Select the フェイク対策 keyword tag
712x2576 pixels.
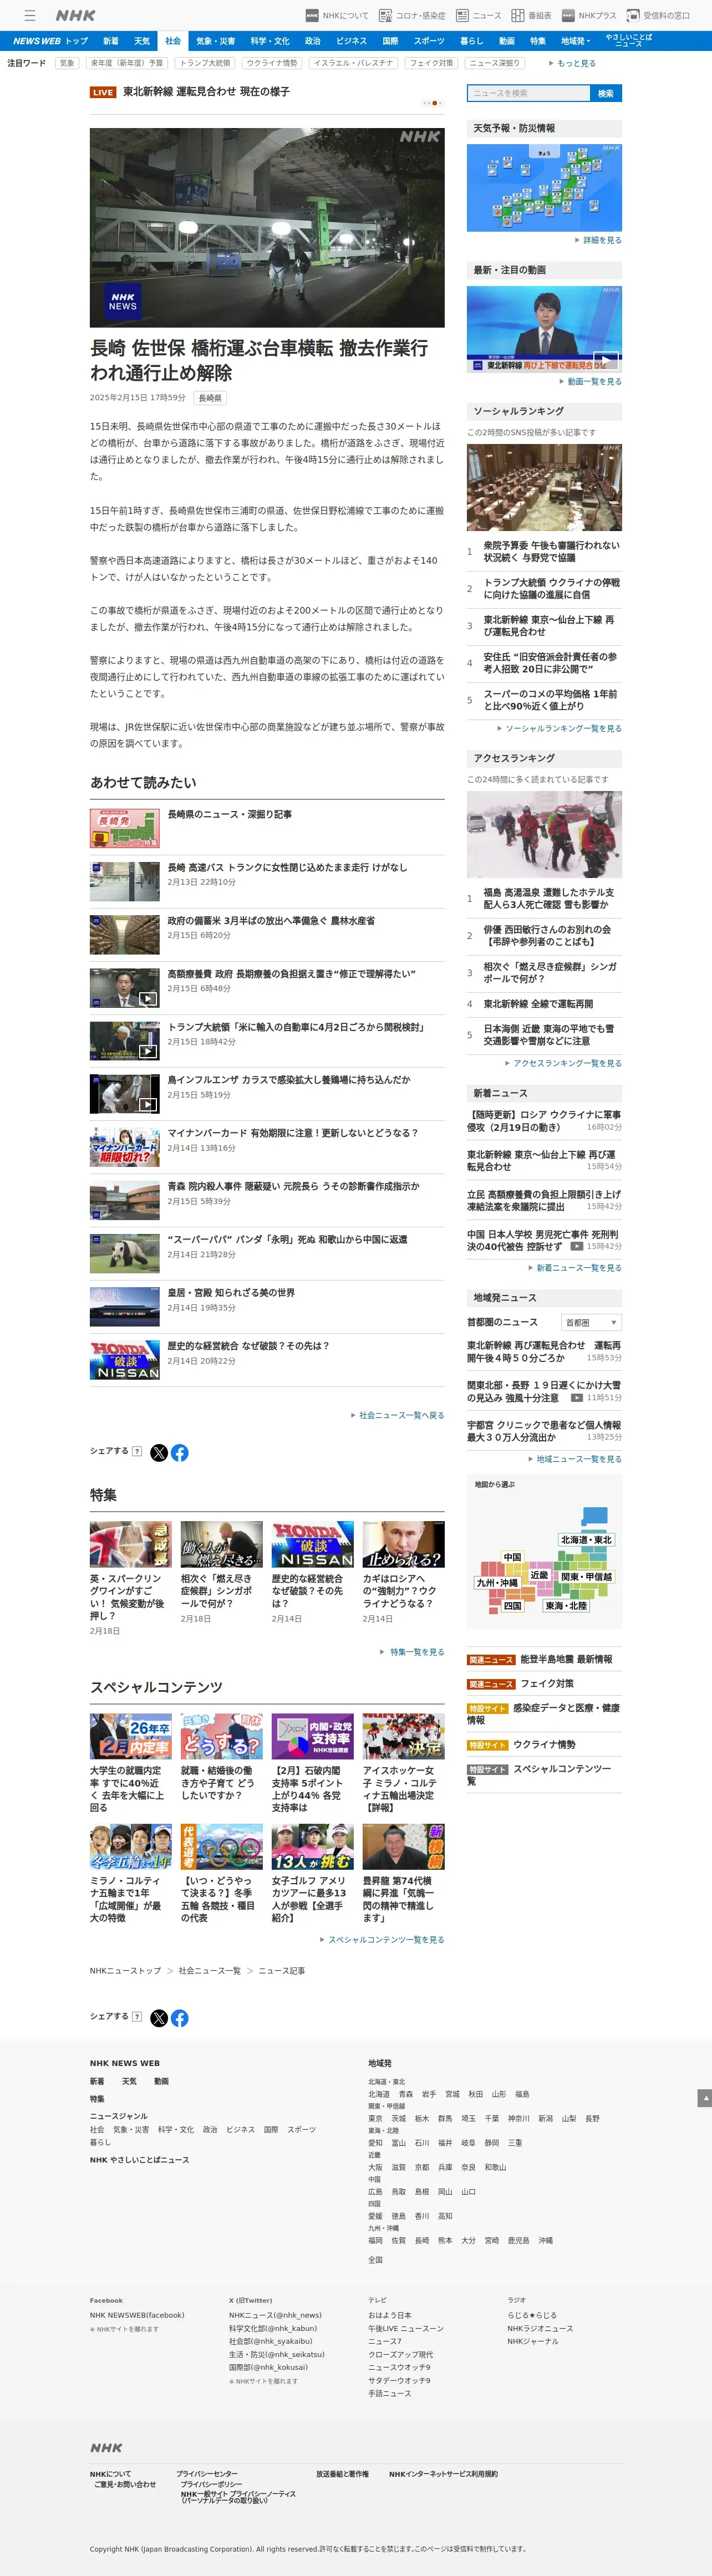coord(431,63)
